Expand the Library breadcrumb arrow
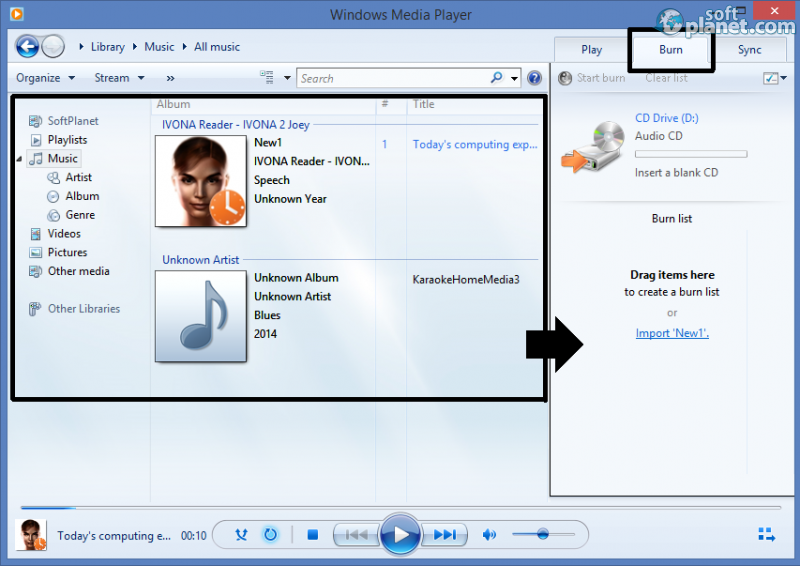 coord(81,47)
